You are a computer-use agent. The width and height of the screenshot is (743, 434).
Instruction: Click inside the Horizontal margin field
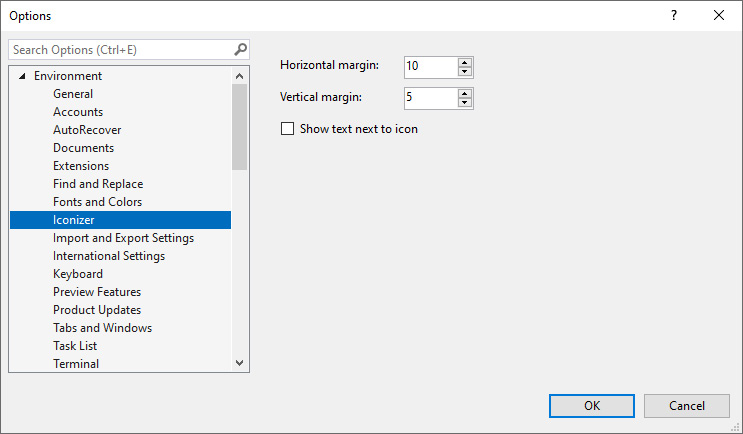pyautogui.click(x=431, y=67)
